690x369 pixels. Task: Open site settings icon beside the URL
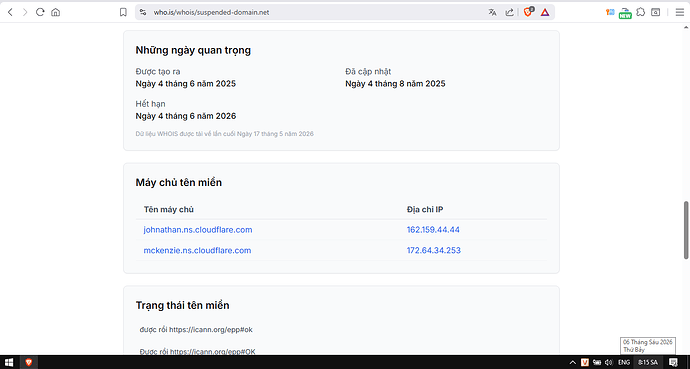pyautogui.click(x=143, y=12)
